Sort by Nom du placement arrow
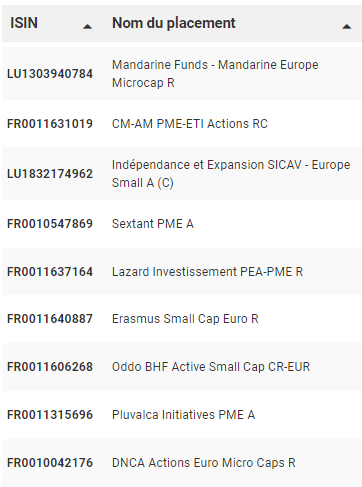This screenshot has width=362, height=487. (x=347, y=27)
